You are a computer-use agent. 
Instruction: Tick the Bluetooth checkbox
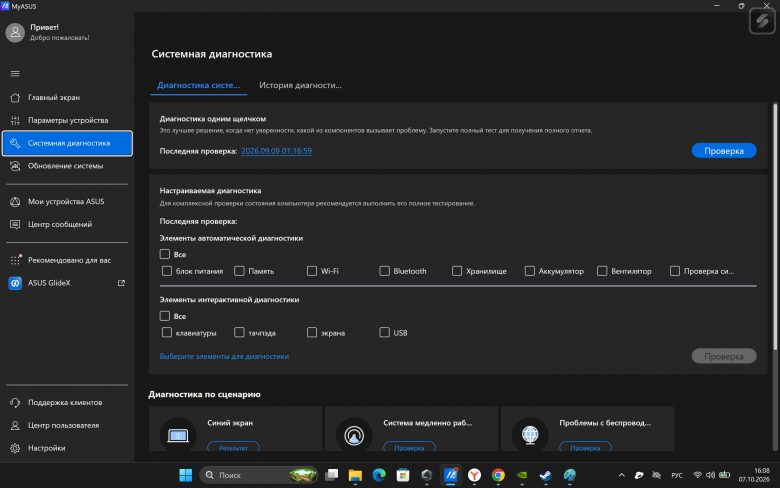[385, 271]
